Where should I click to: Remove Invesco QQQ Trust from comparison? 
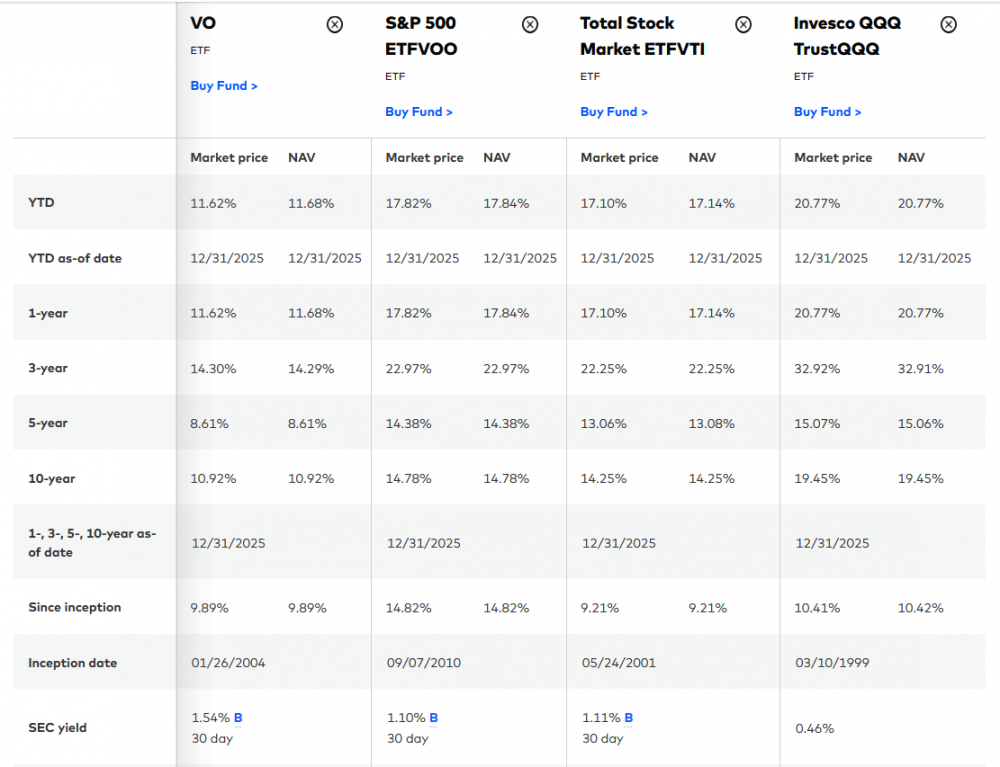tap(948, 25)
